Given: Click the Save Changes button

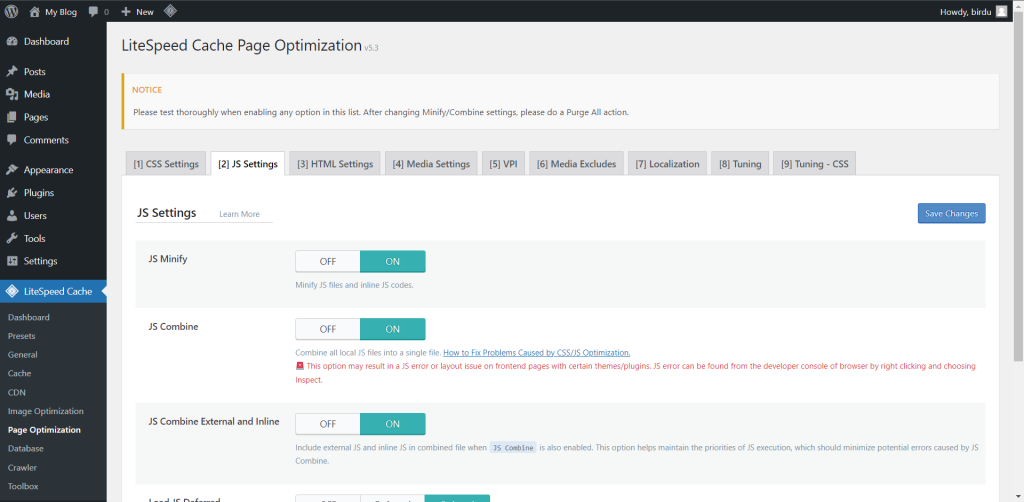Looking at the screenshot, I should click(x=952, y=213).
